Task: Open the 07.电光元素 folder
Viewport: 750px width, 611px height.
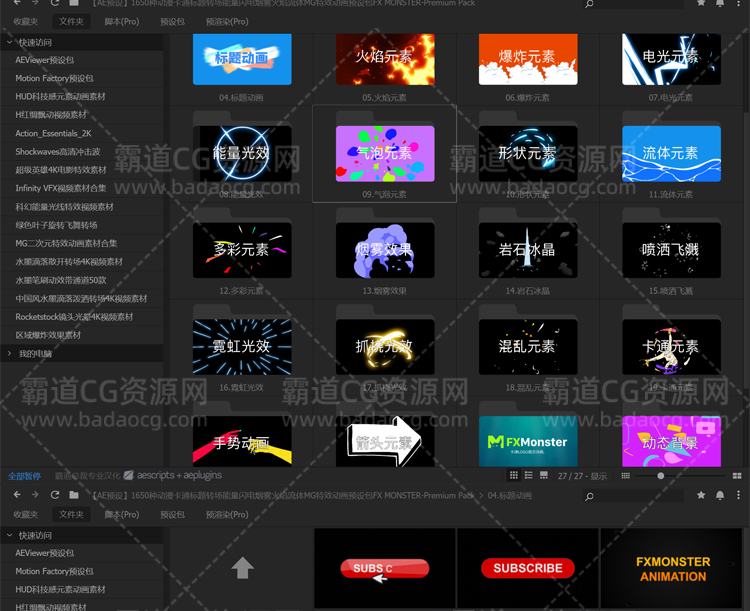Action: coord(671,59)
